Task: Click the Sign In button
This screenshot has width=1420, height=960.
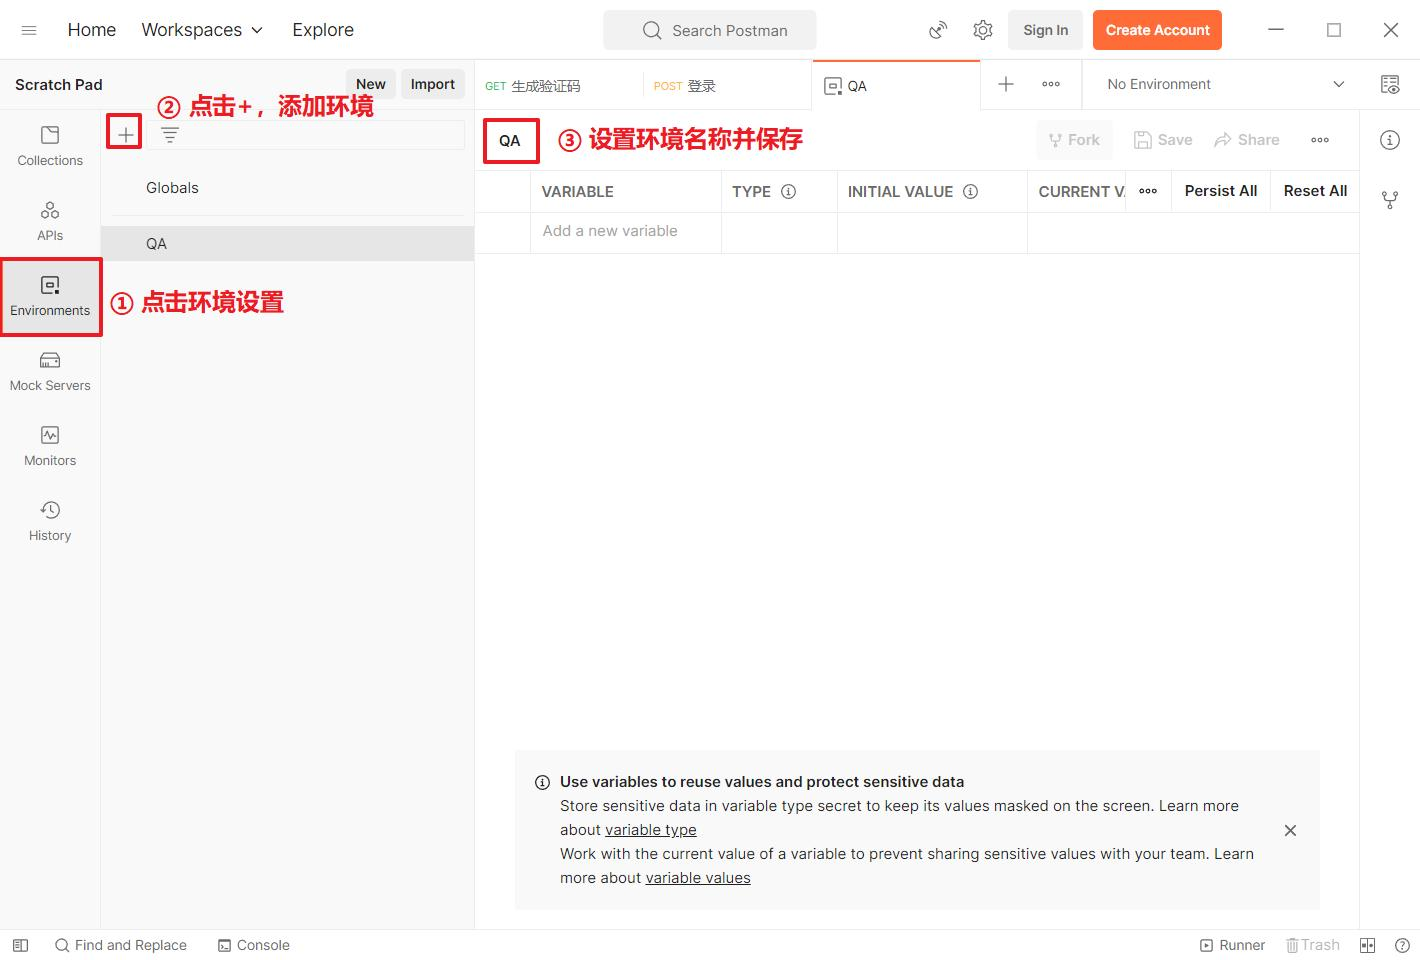Action: point(1045,30)
